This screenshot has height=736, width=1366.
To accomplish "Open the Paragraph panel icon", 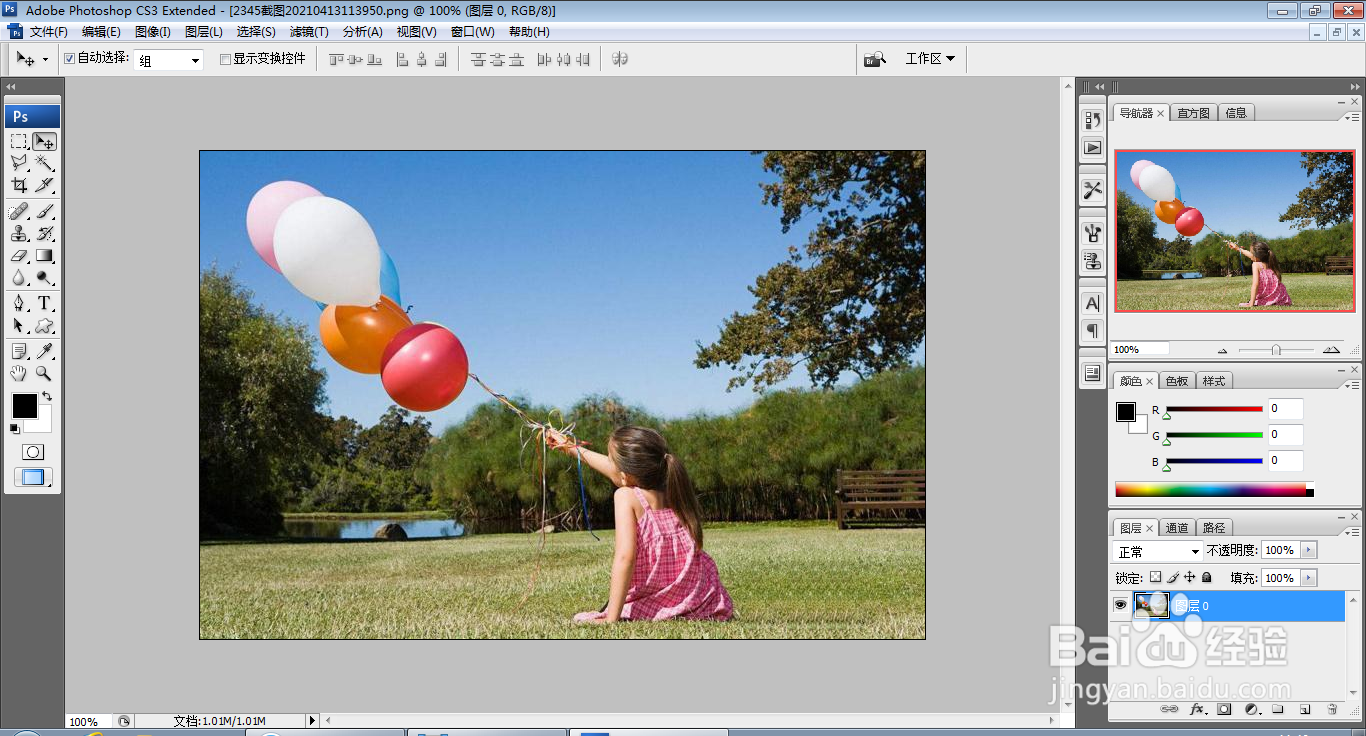I will [x=1092, y=331].
